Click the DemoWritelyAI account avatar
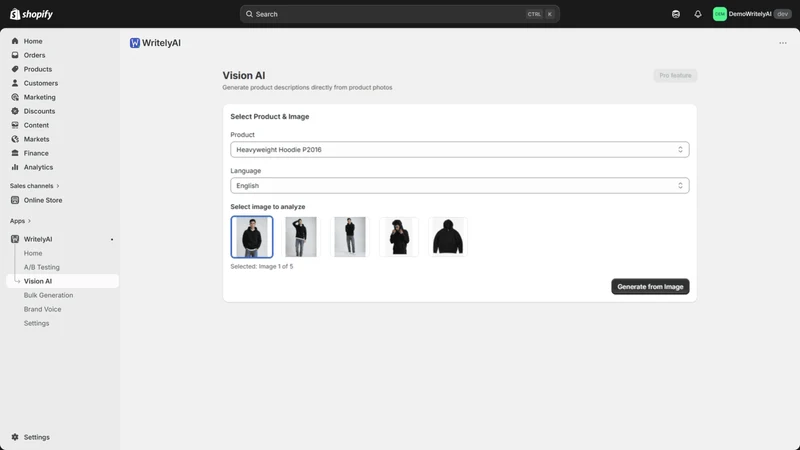 [x=719, y=14]
